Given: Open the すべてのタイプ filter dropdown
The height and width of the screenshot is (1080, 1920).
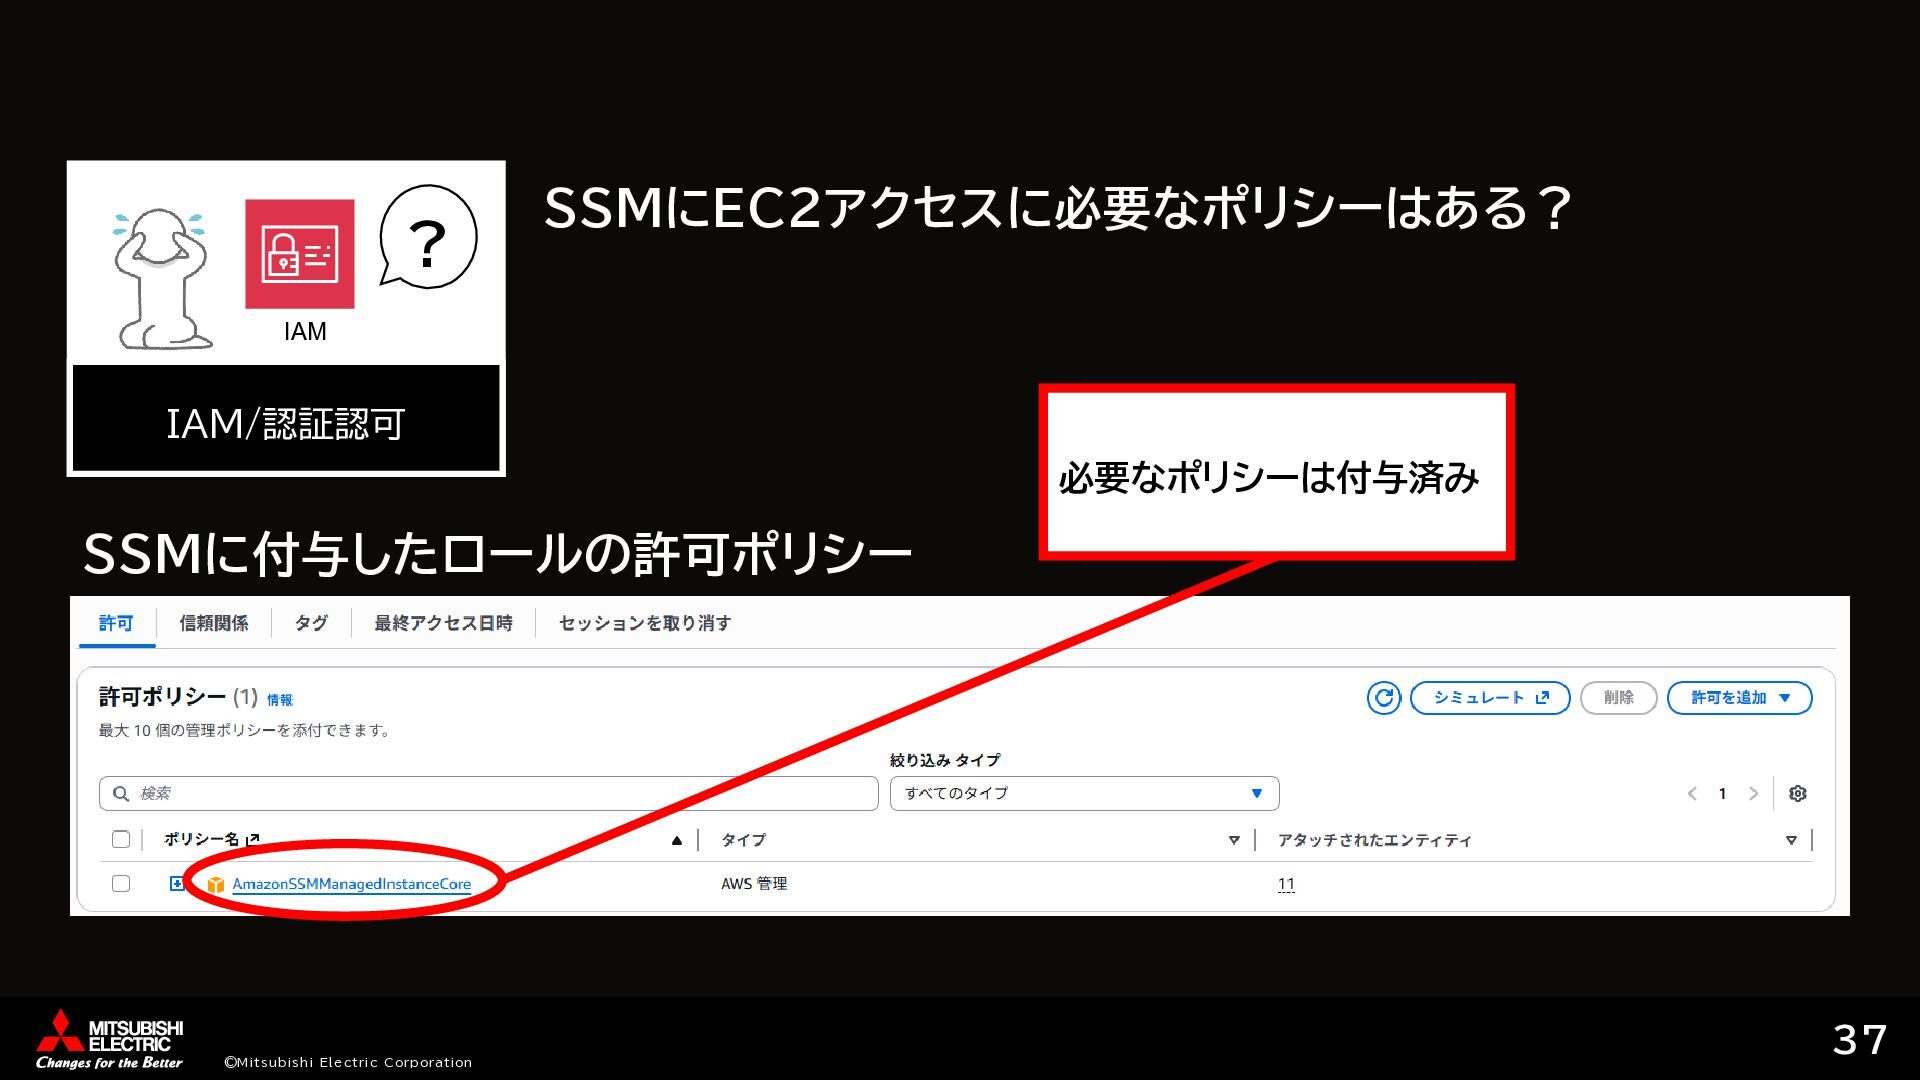Looking at the screenshot, I should 1084,793.
